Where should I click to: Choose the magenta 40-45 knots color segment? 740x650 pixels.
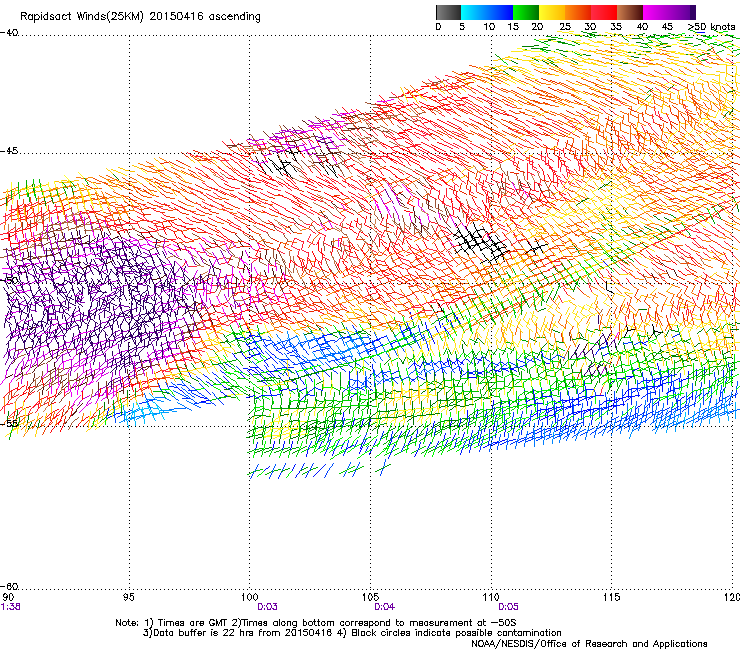(x=656, y=12)
